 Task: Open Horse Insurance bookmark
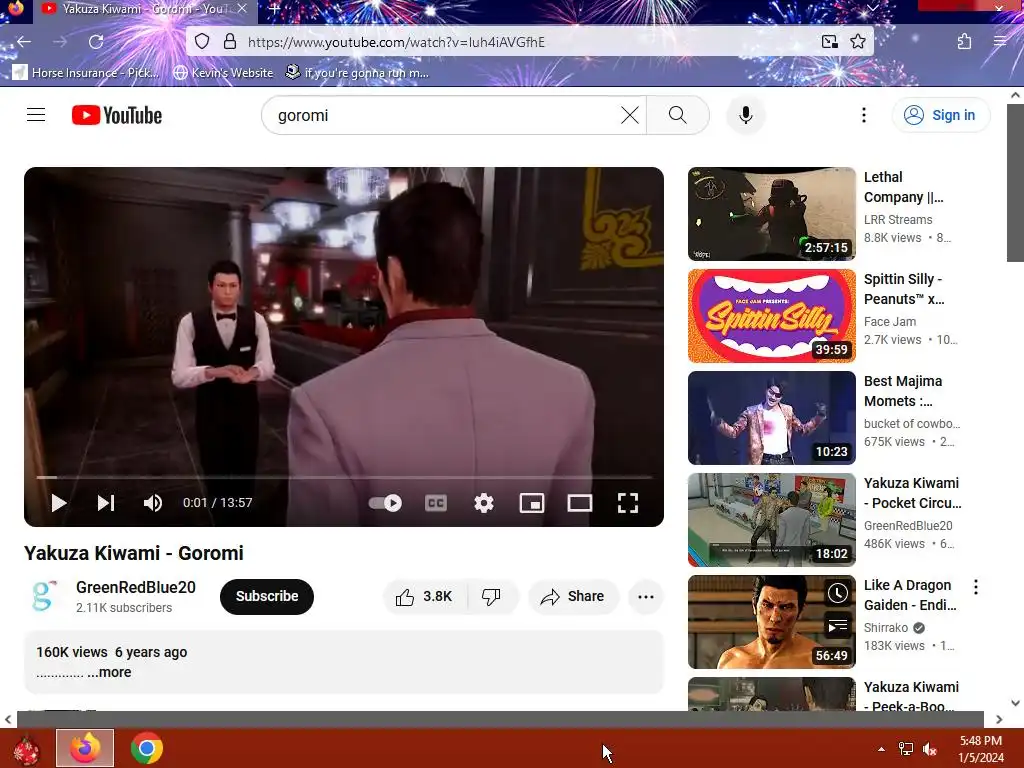(86, 72)
